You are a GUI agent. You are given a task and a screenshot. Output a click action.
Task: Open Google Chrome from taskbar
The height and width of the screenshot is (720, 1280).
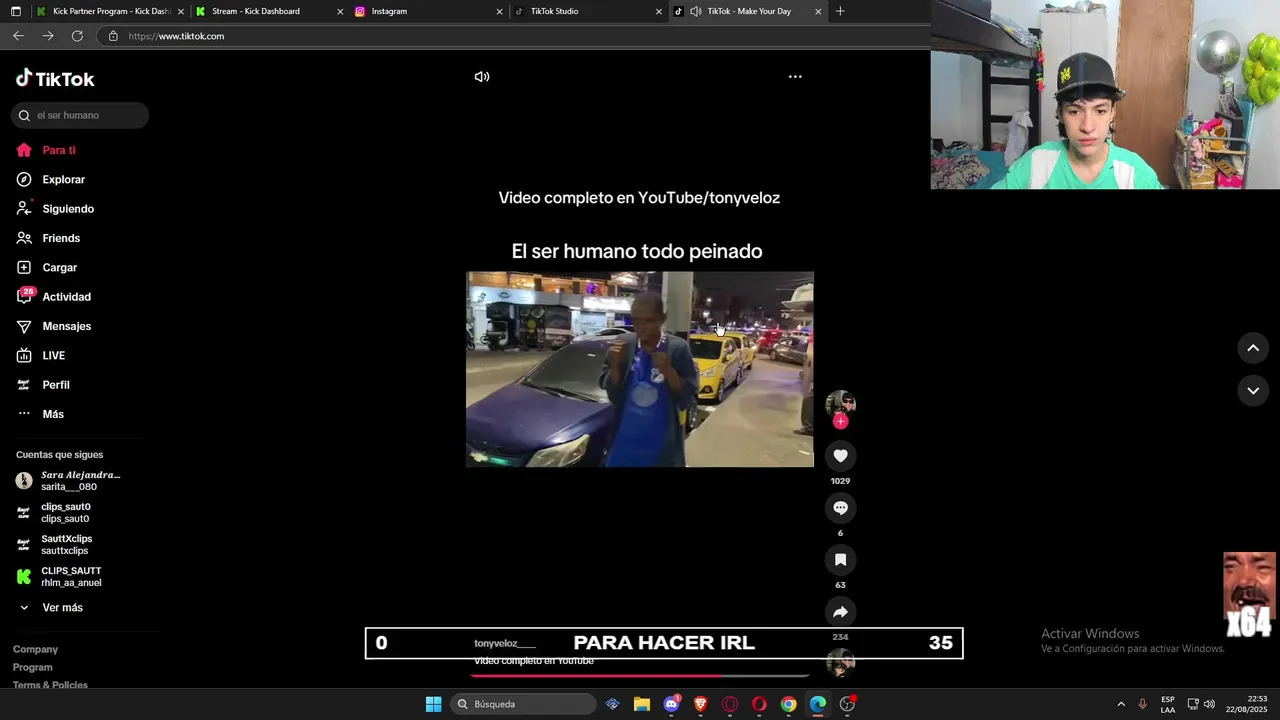pyautogui.click(x=789, y=704)
